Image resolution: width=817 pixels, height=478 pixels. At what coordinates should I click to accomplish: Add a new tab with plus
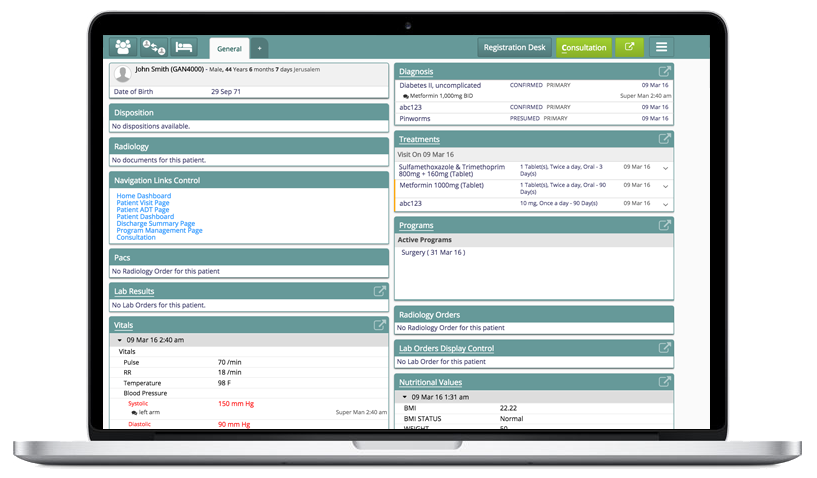[259, 48]
